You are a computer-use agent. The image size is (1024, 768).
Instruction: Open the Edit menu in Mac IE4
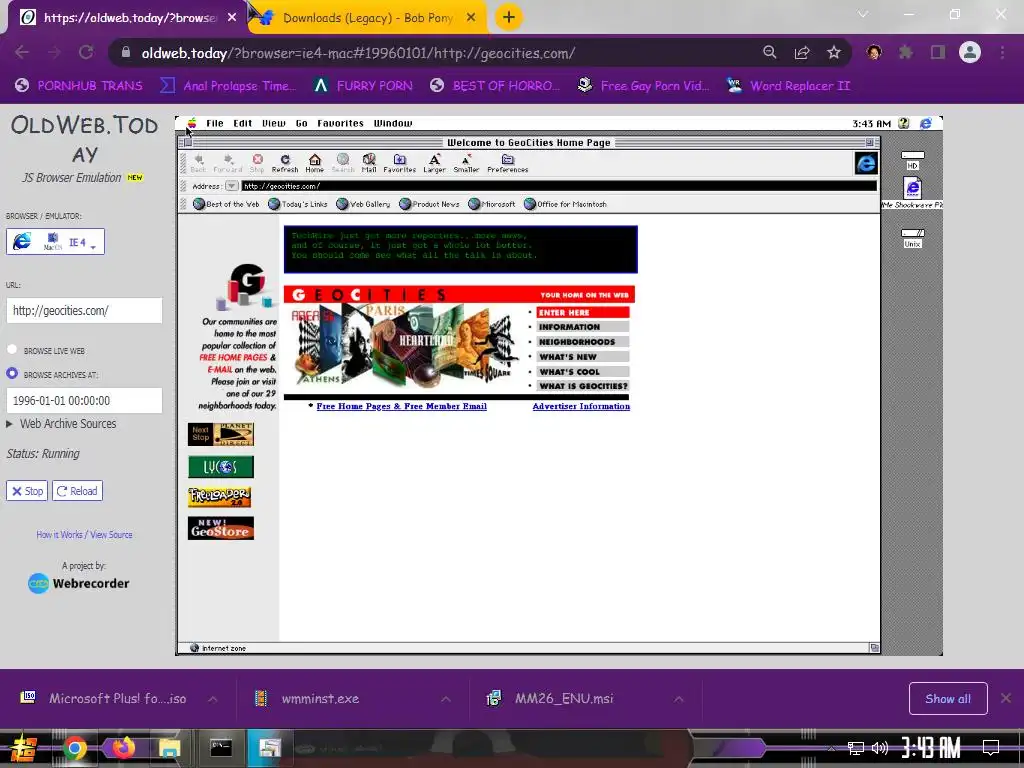click(242, 123)
